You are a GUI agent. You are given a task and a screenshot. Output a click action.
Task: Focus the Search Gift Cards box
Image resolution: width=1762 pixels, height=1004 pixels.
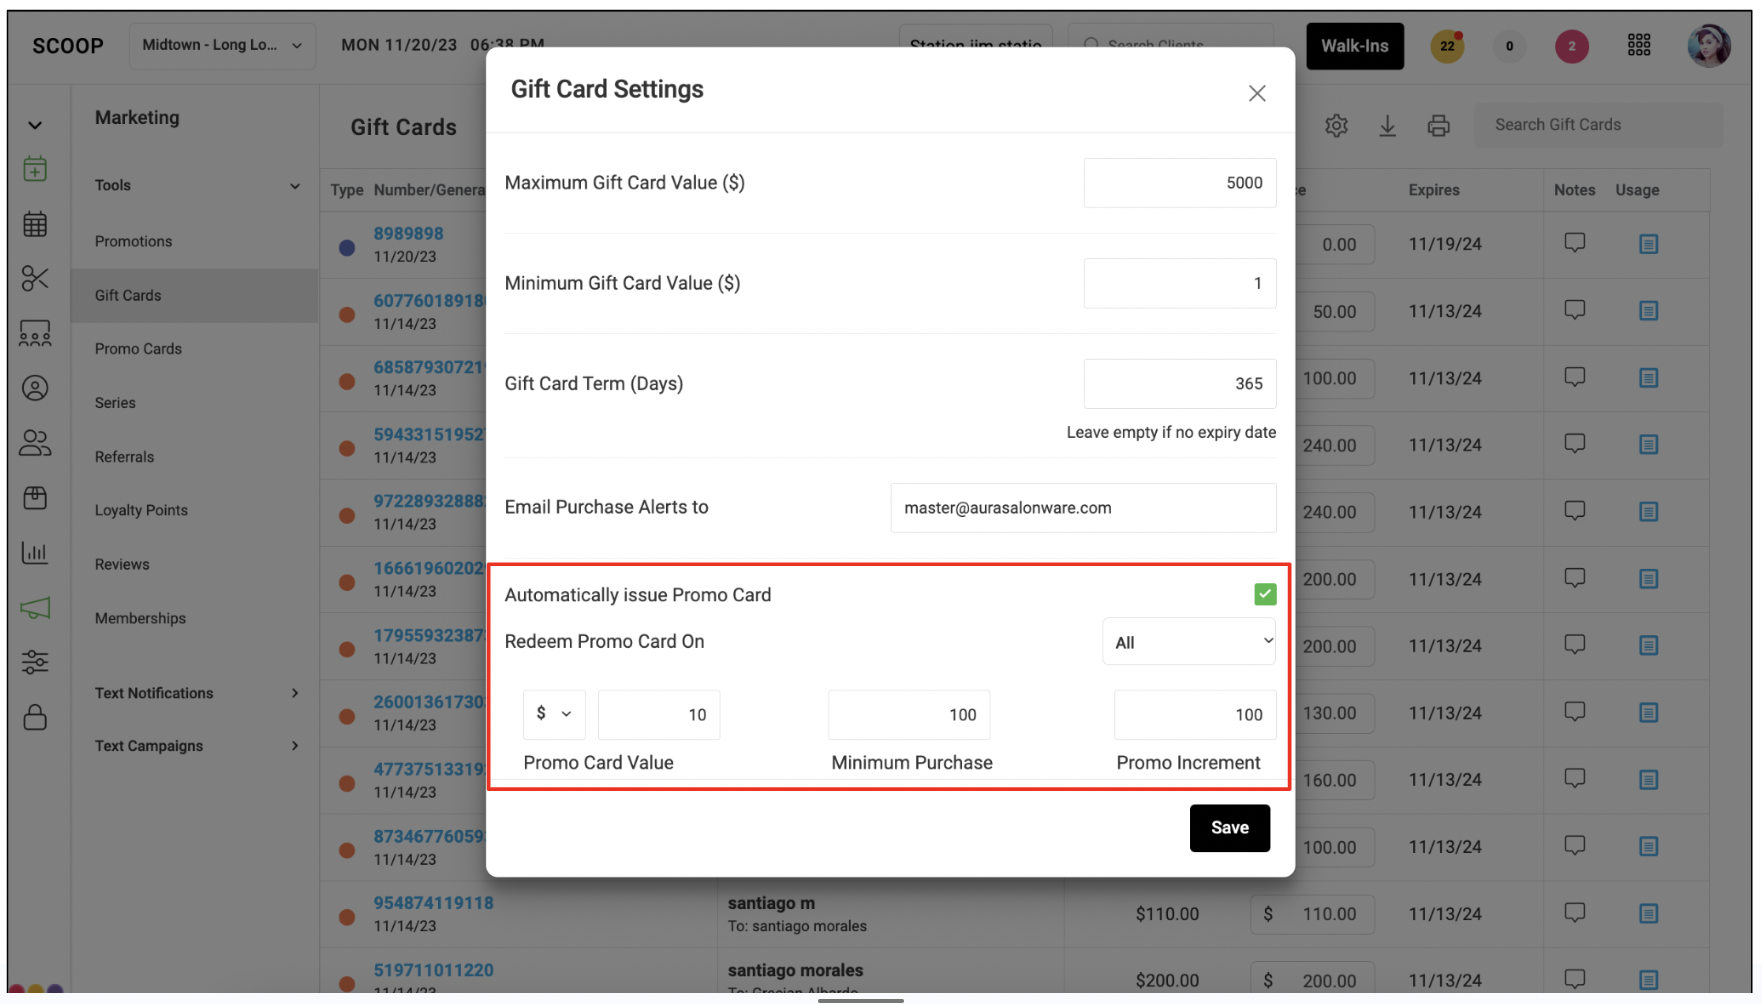point(1598,125)
